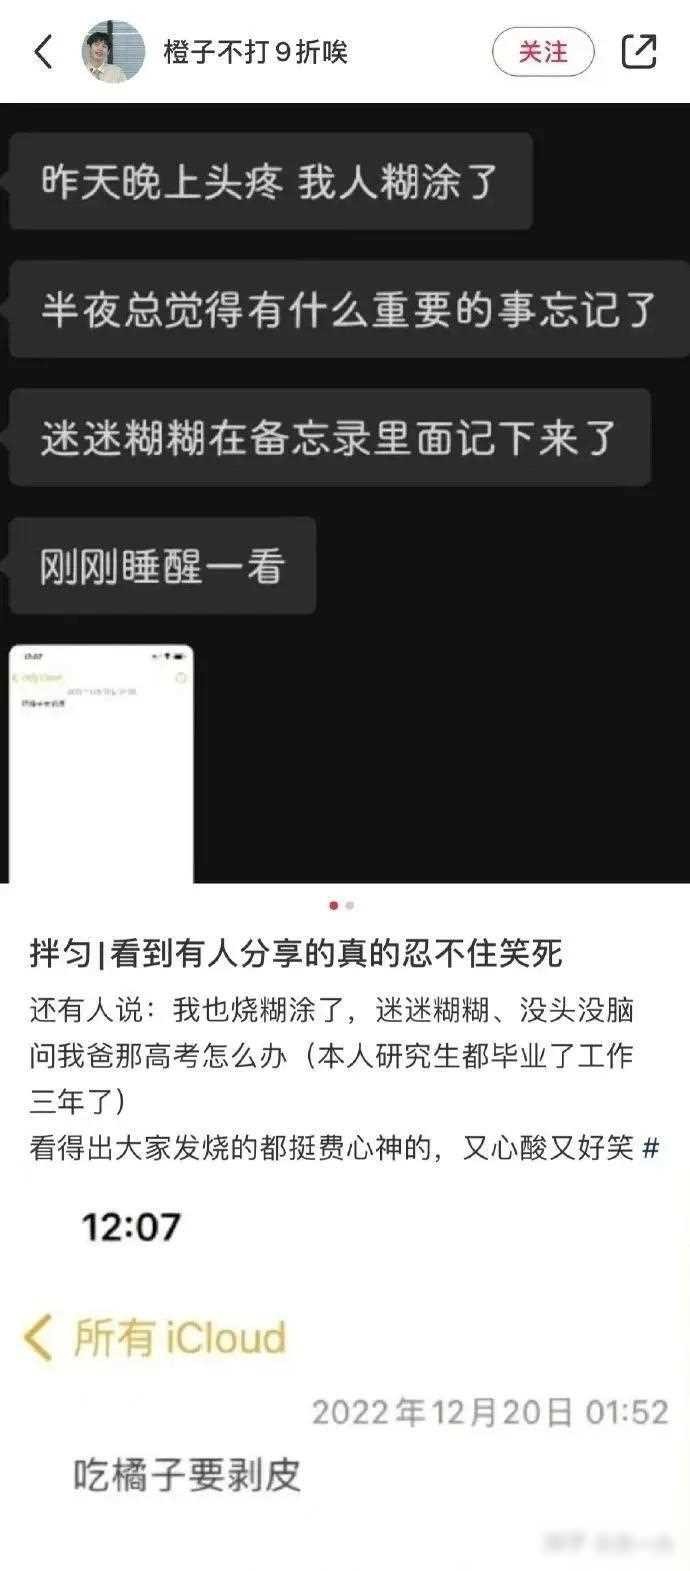Image resolution: width=690 pixels, height=1571 pixels.
Task: Tap the bubble 迷迷糊糊在备忘录里面记下来了
Action: pyautogui.click(x=329, y=438)
